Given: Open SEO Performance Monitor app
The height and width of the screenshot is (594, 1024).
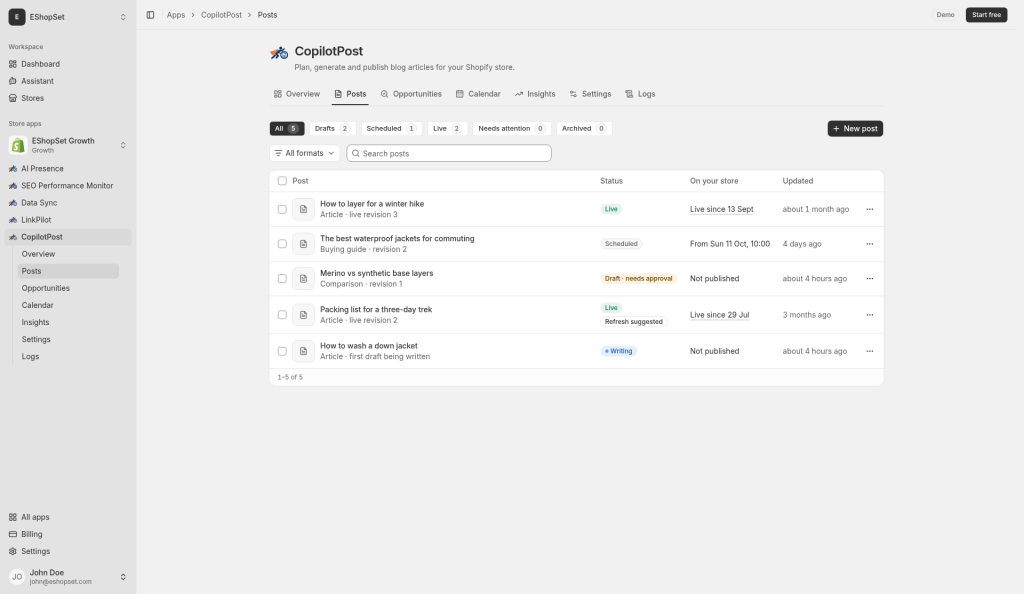Looking at the screenshot, I should 68,185.
